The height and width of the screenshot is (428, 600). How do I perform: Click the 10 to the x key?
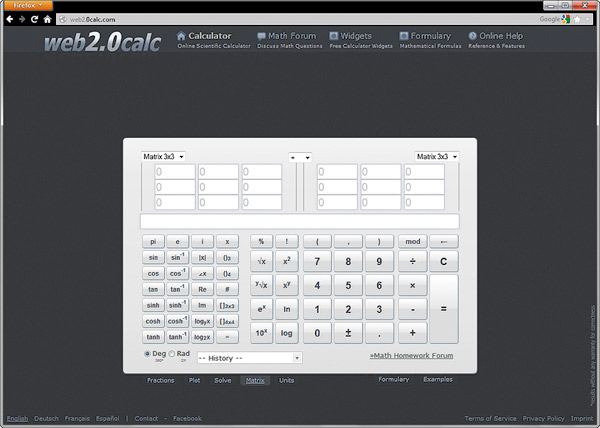(262, 333)
